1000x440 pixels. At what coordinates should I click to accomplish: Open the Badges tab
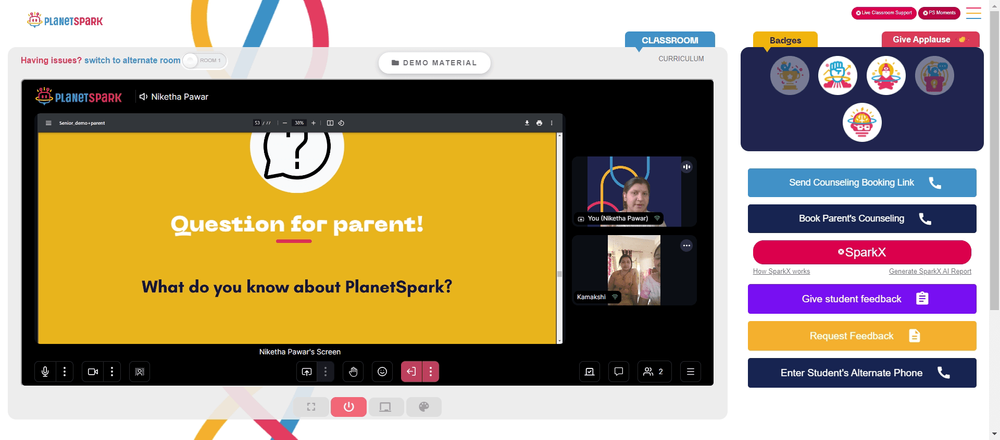click(785, 40)
